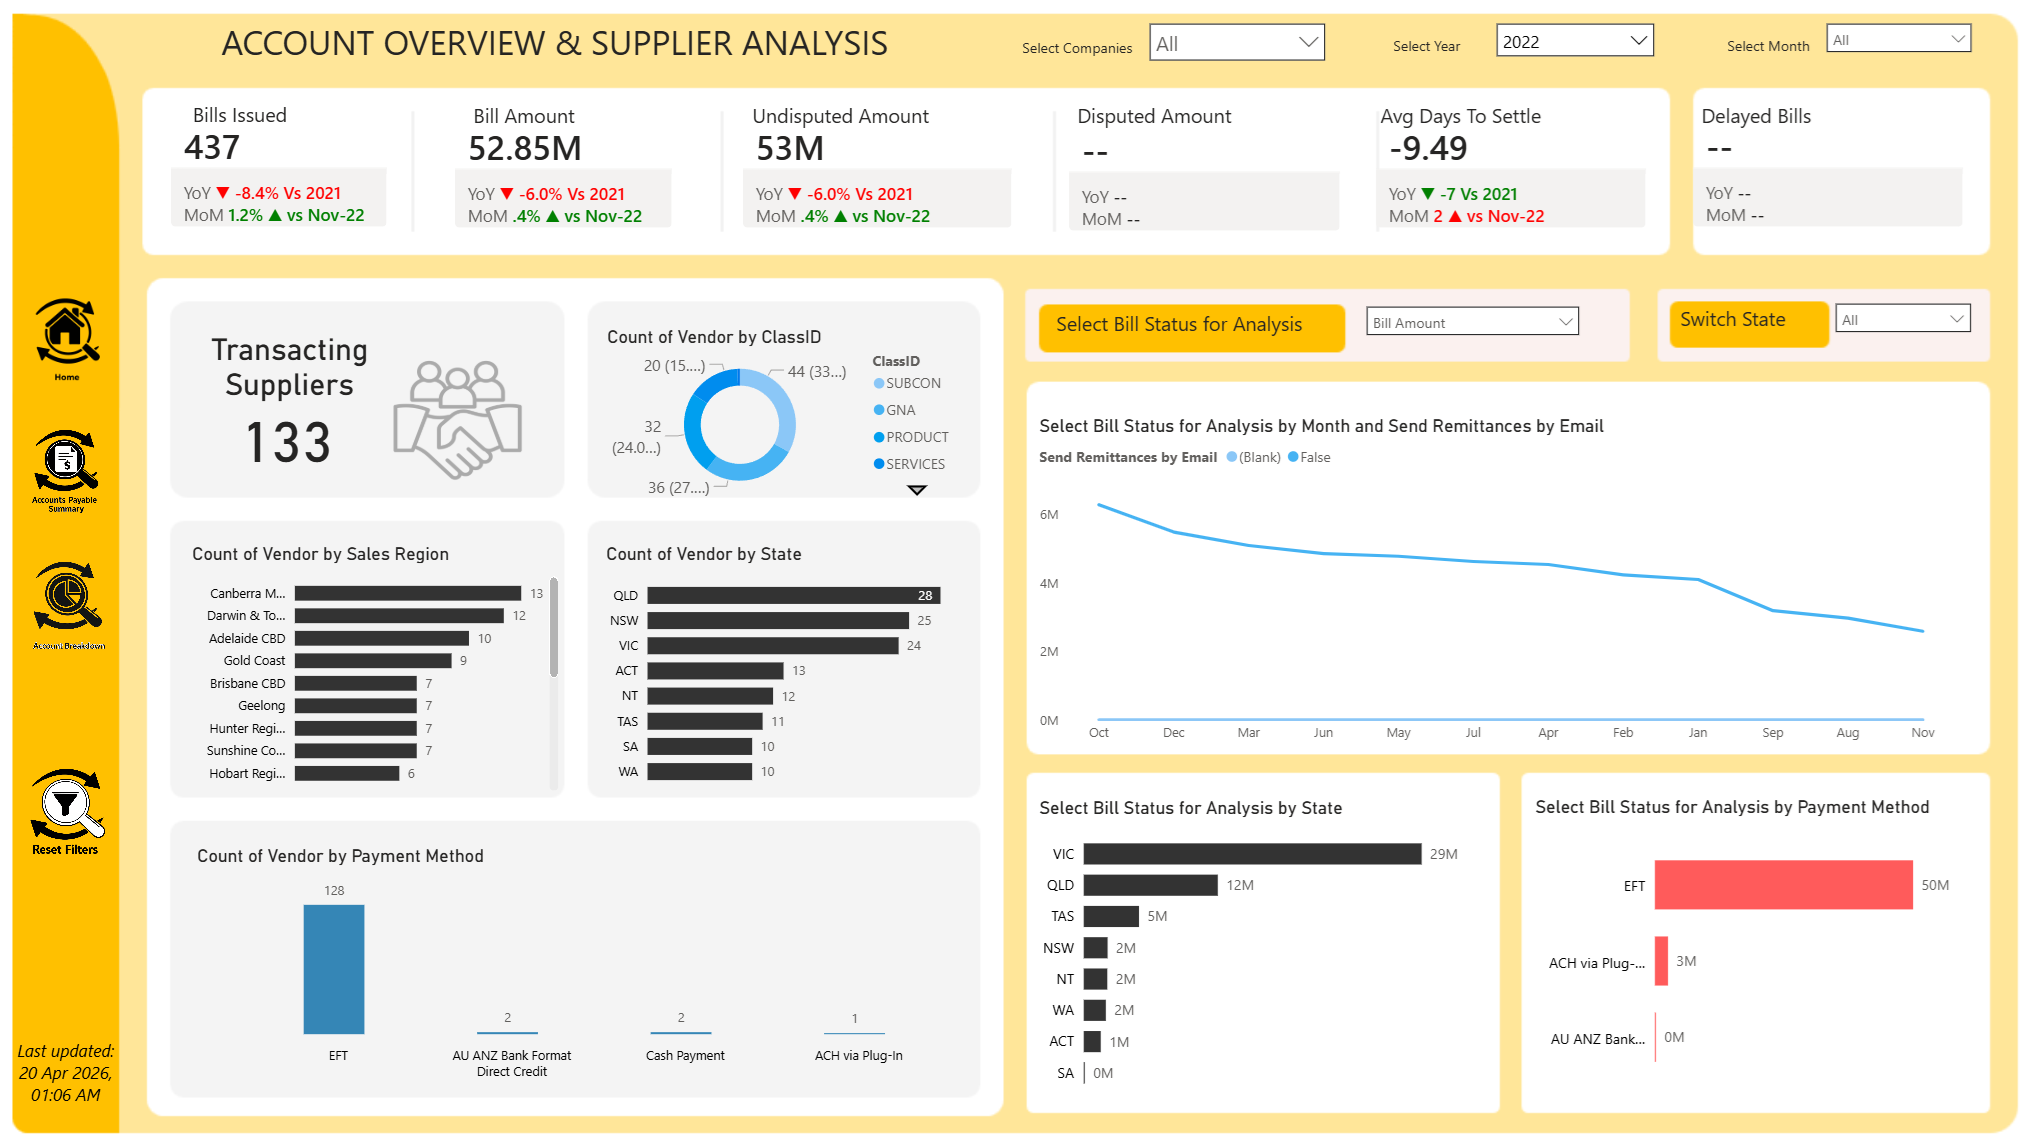Screen dimensions: 2021x1142
Task: Select the red EFT 50M bar
Action: pyautogui.click(x=1784, y=885)
